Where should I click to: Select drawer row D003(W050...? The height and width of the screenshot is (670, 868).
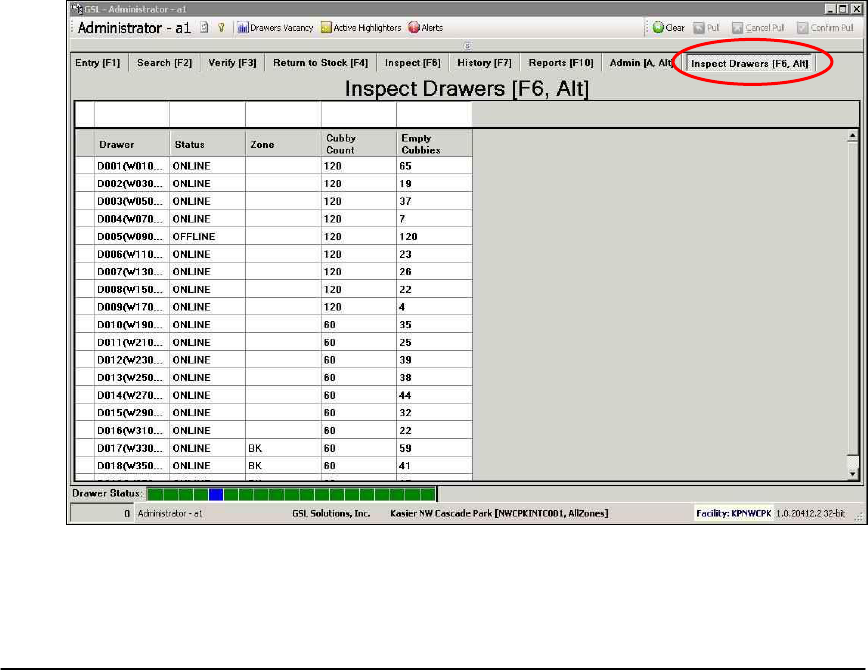(x=274, y=202)
